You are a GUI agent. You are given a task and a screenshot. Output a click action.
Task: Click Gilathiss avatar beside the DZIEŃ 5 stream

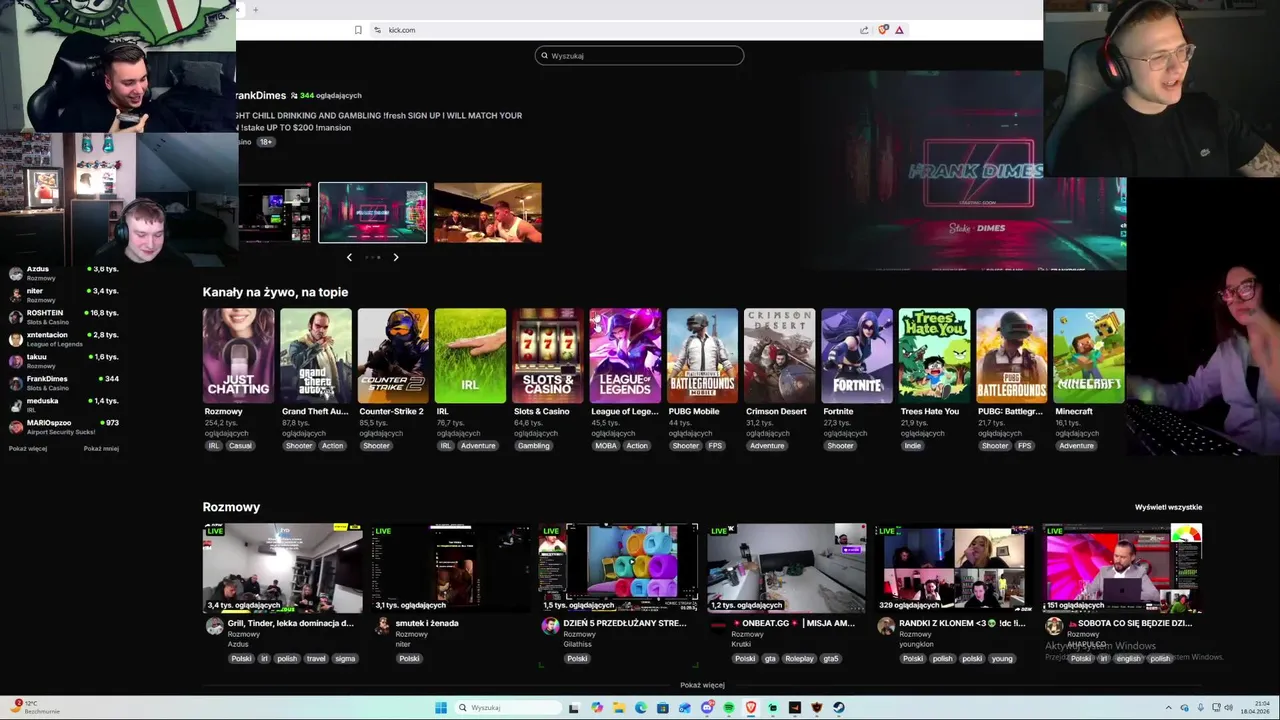click(x=550, y=626)
